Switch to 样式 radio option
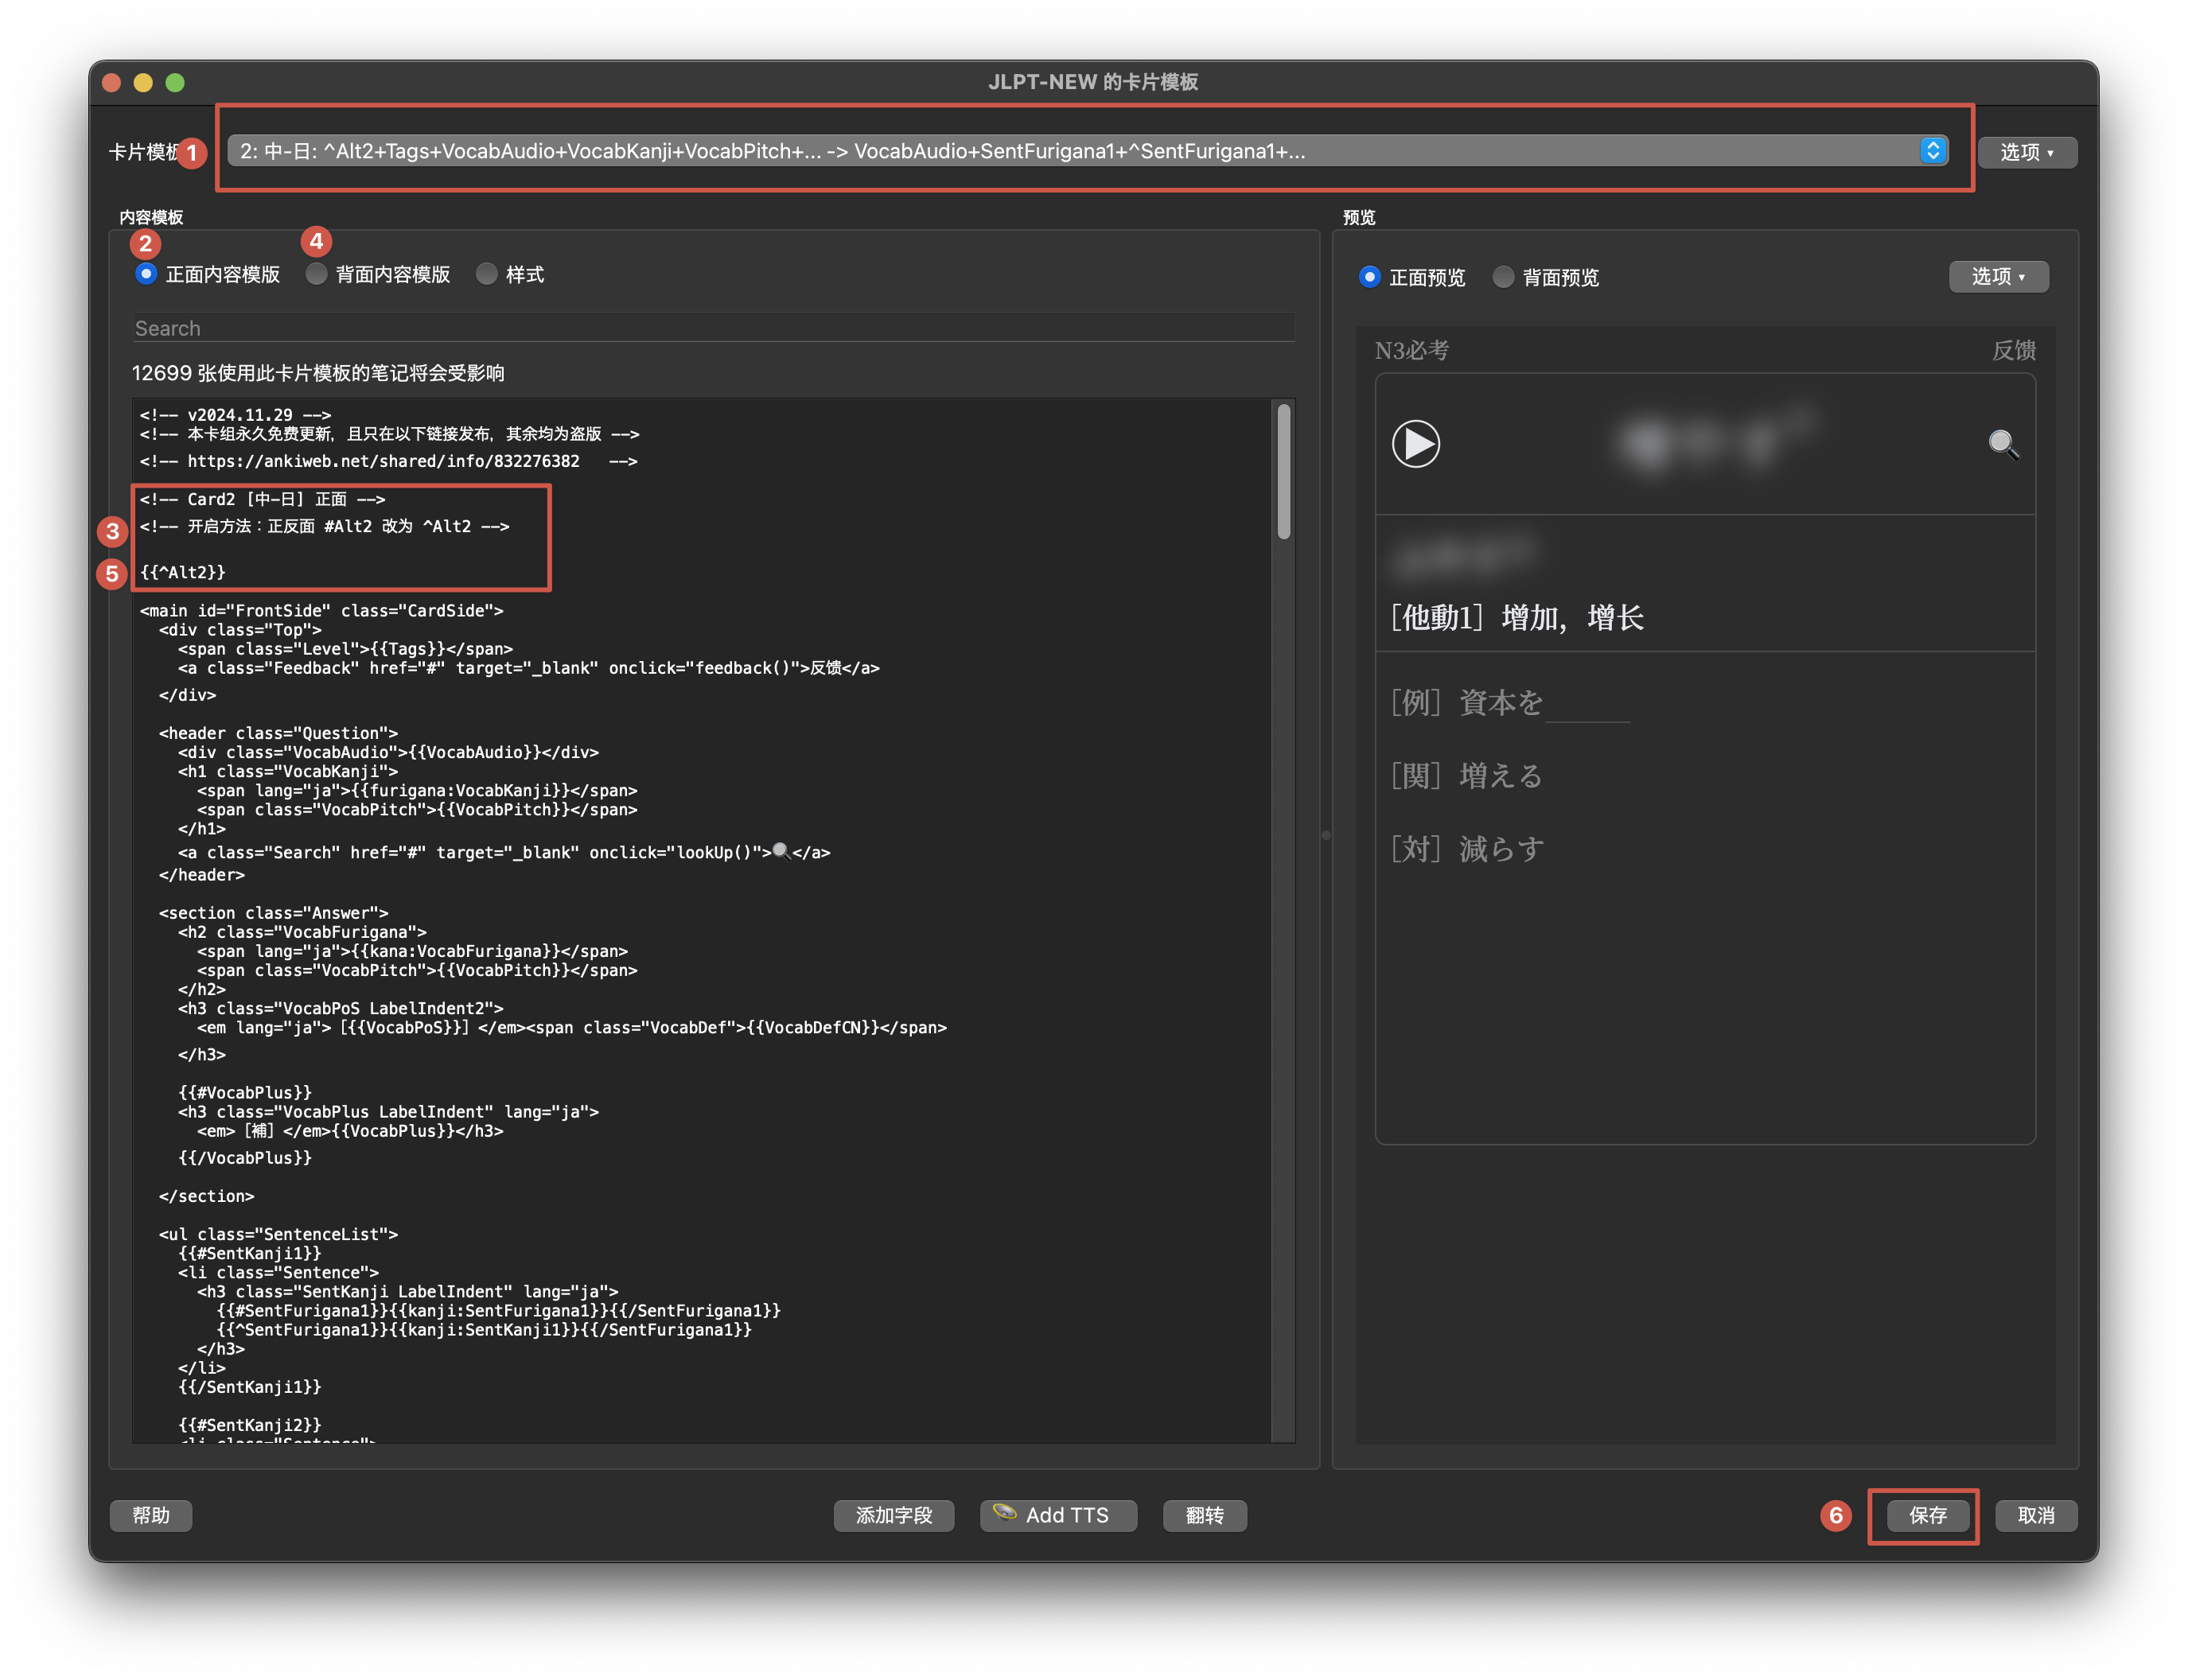The height and width of the screenshot is (1680, 2188). click(x=487, y=274)
